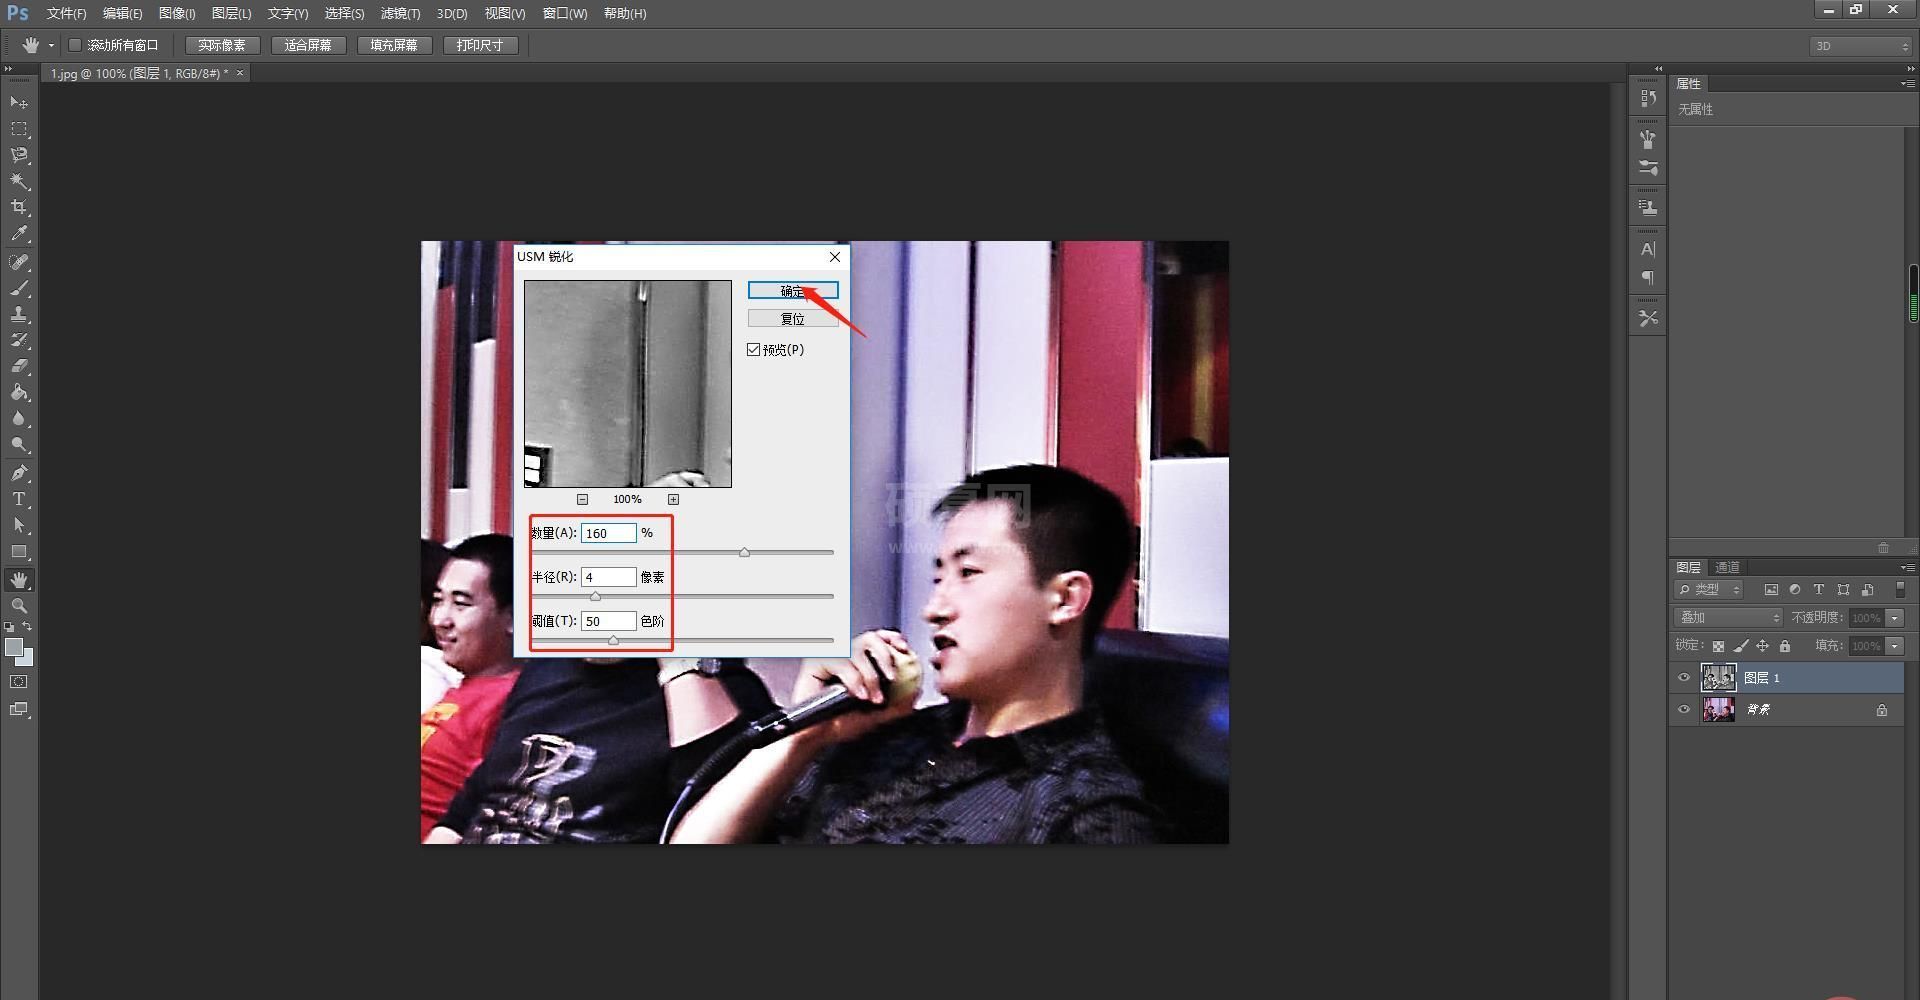Screen dimensions: 1920x1000
Task: Open the Hand tool preset picker arrow
Action: (51, 45)
